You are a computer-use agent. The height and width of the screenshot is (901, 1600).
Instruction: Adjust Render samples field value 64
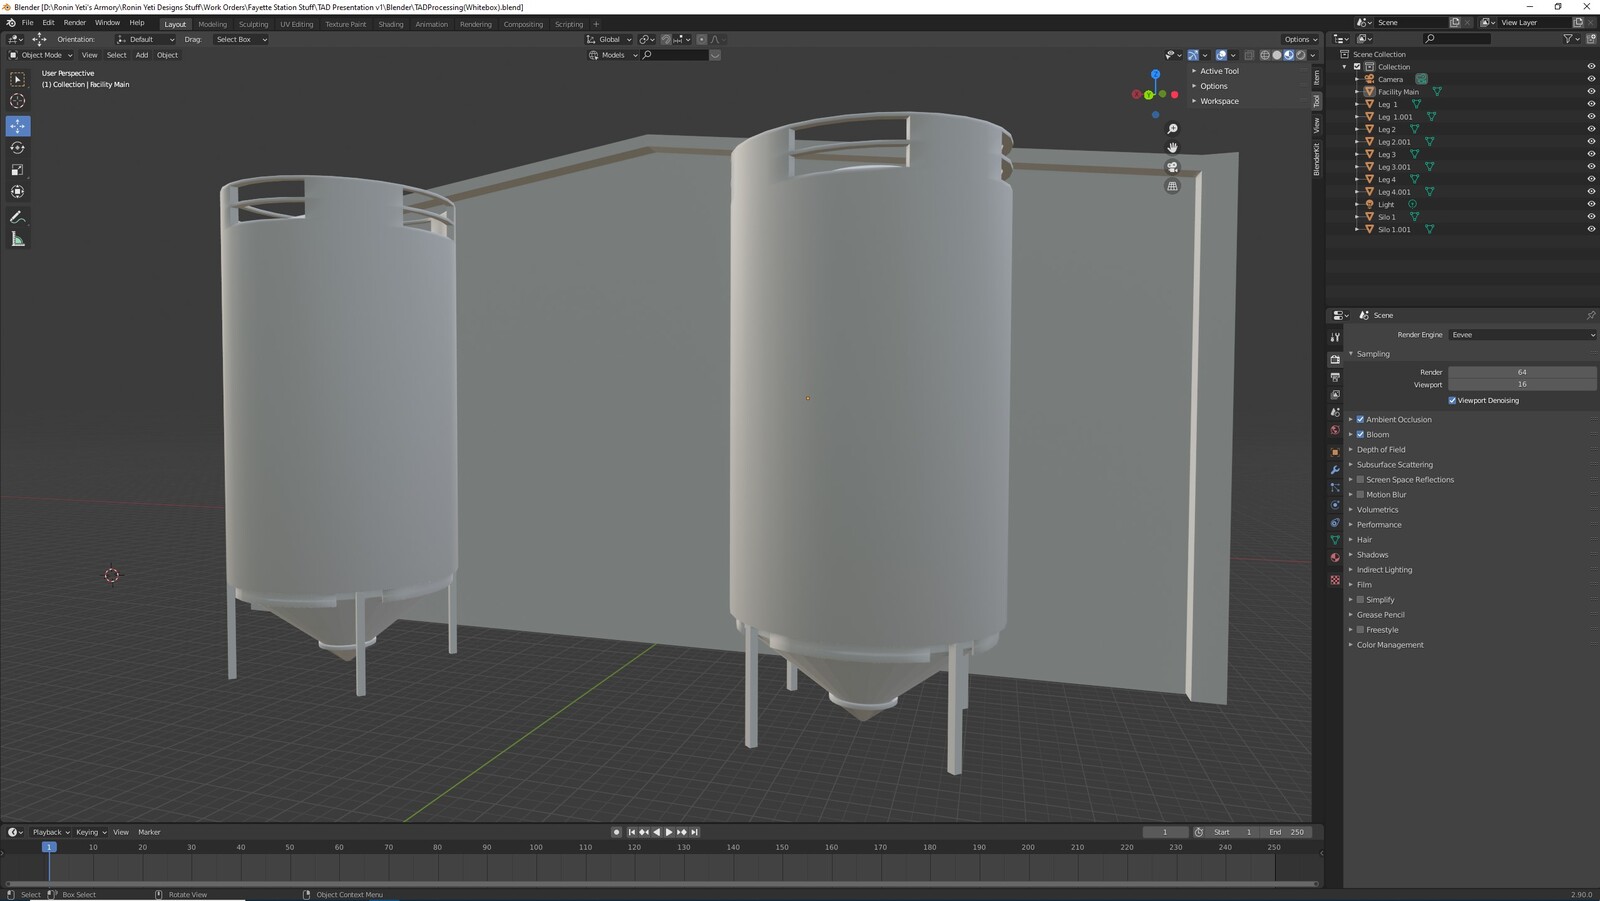pos(1522,372)
